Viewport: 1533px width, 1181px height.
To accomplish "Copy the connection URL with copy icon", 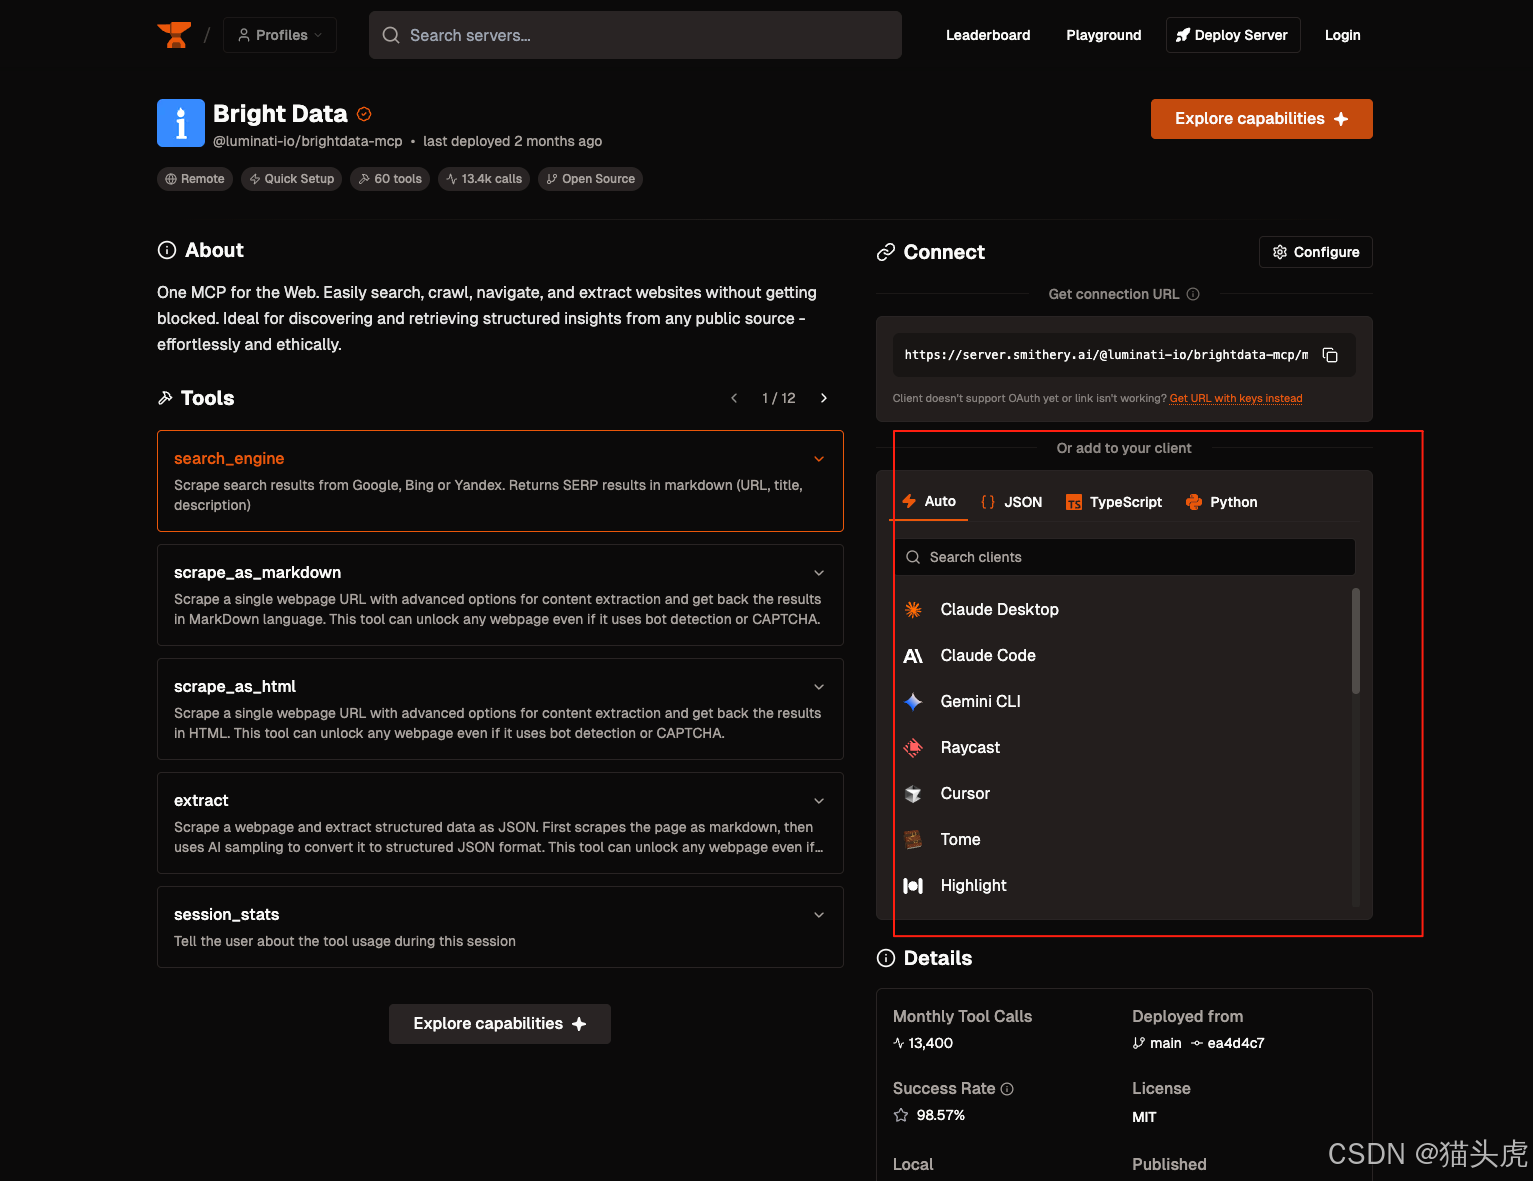I will (1330, 355).
